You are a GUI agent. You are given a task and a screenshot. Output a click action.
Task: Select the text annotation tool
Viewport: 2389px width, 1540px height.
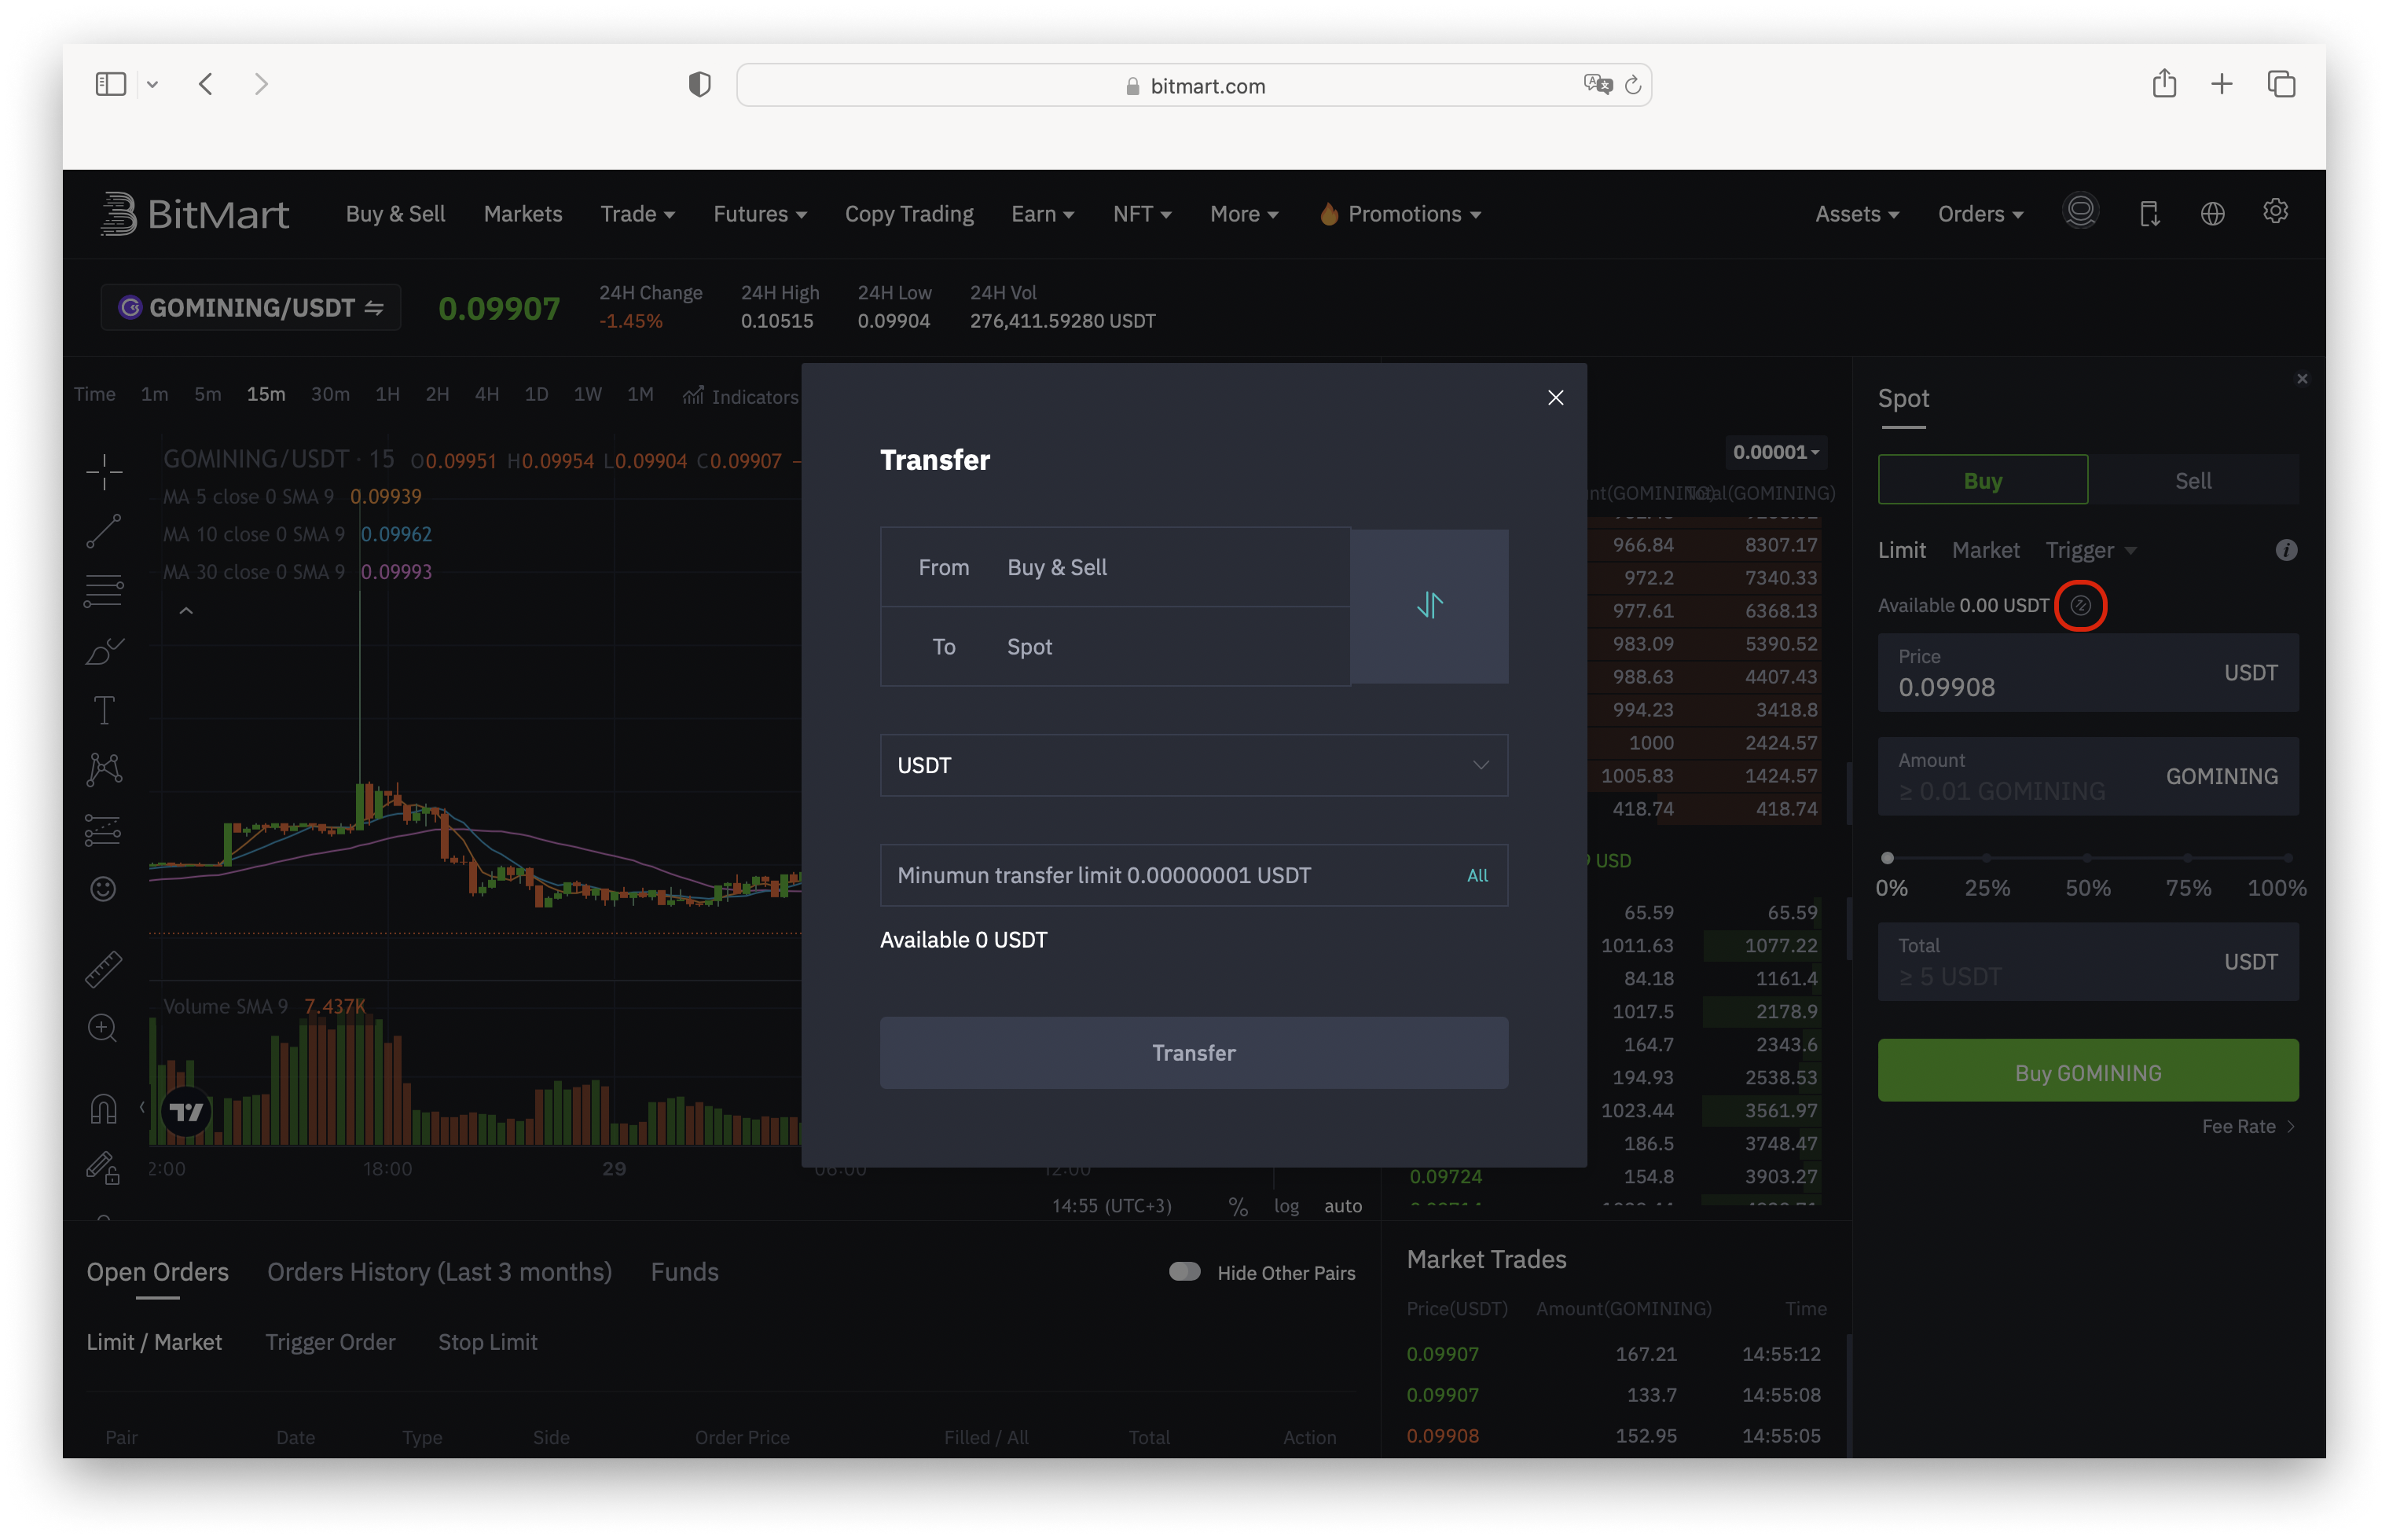104,710
